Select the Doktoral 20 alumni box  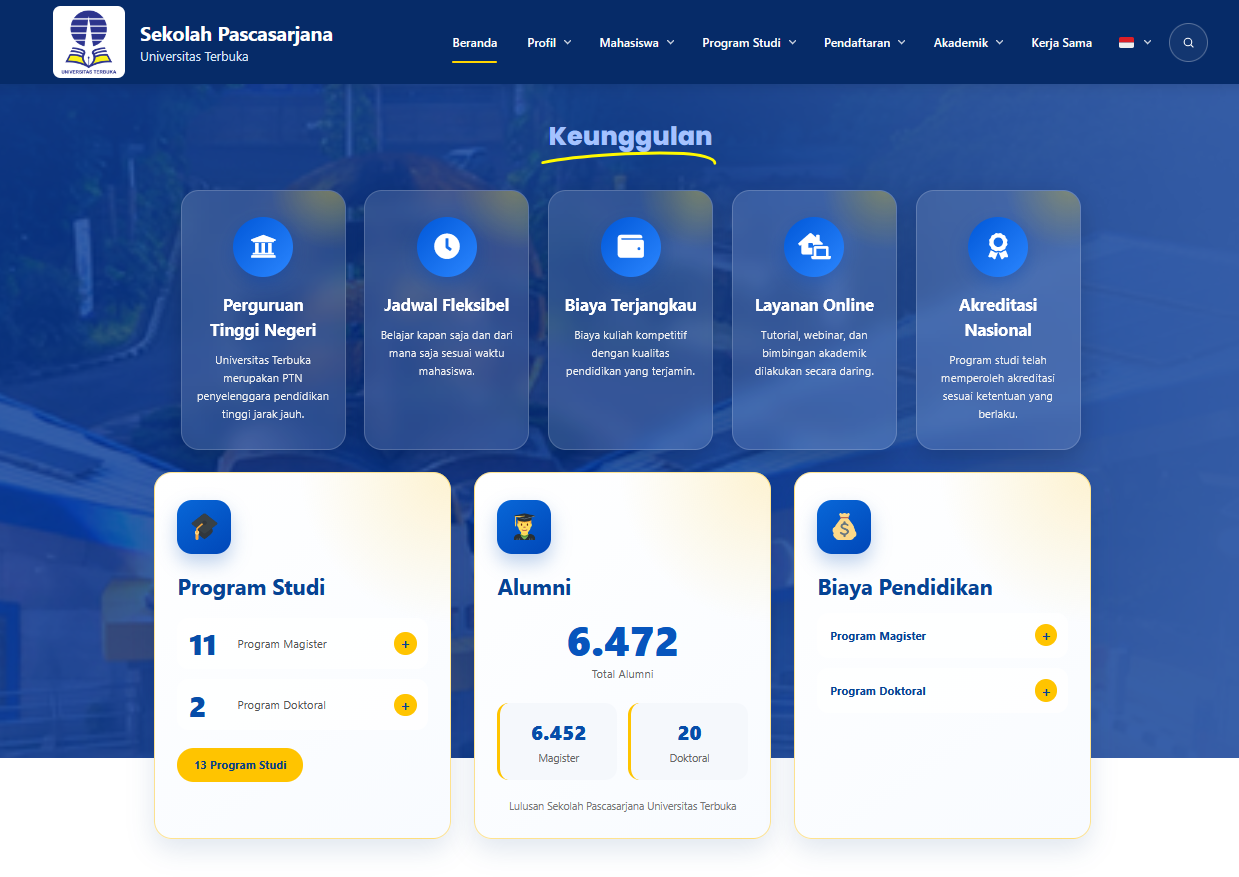click(x=689, y=741)
